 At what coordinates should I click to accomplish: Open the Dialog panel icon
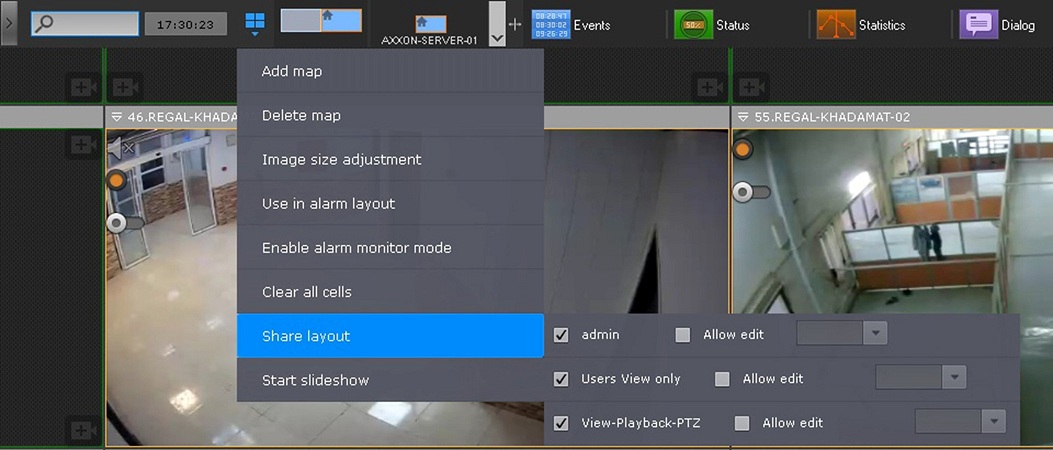click(x=978, y=24)
